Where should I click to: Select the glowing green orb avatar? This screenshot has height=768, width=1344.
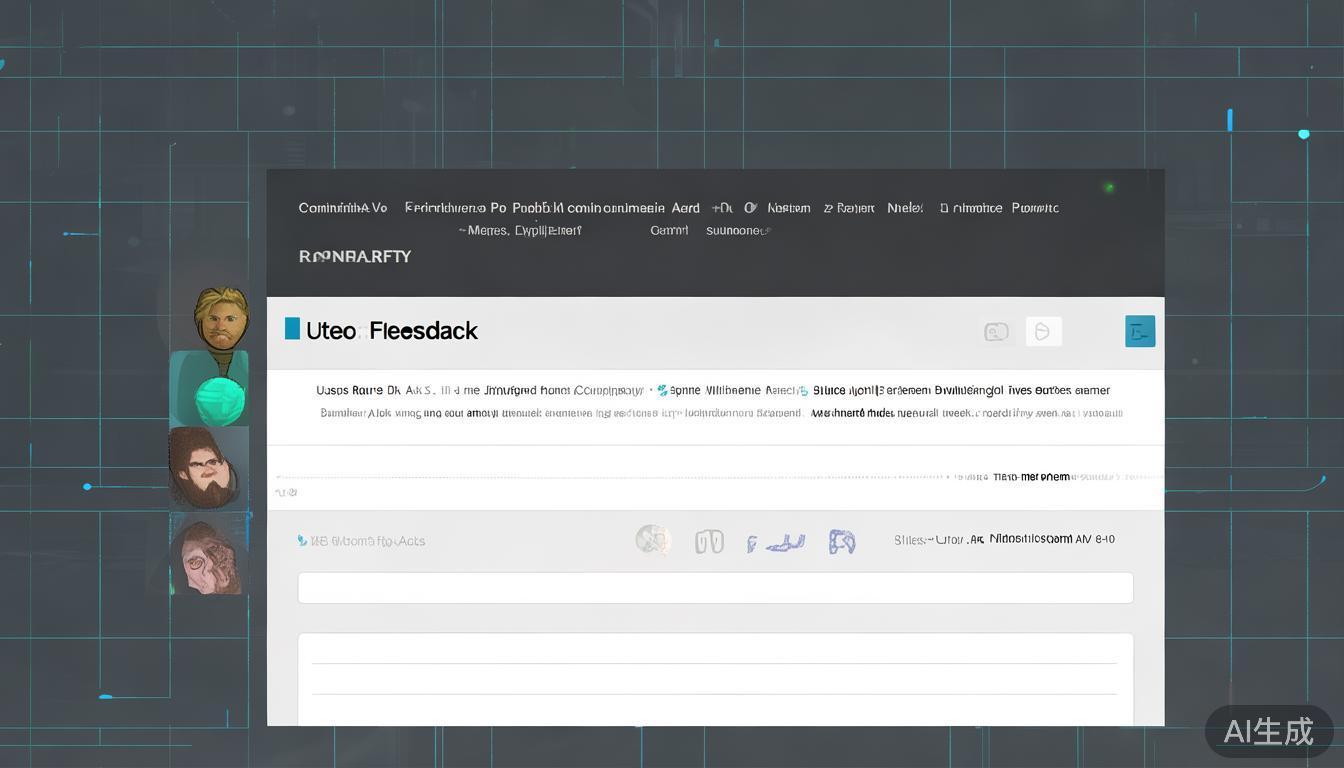211,389
